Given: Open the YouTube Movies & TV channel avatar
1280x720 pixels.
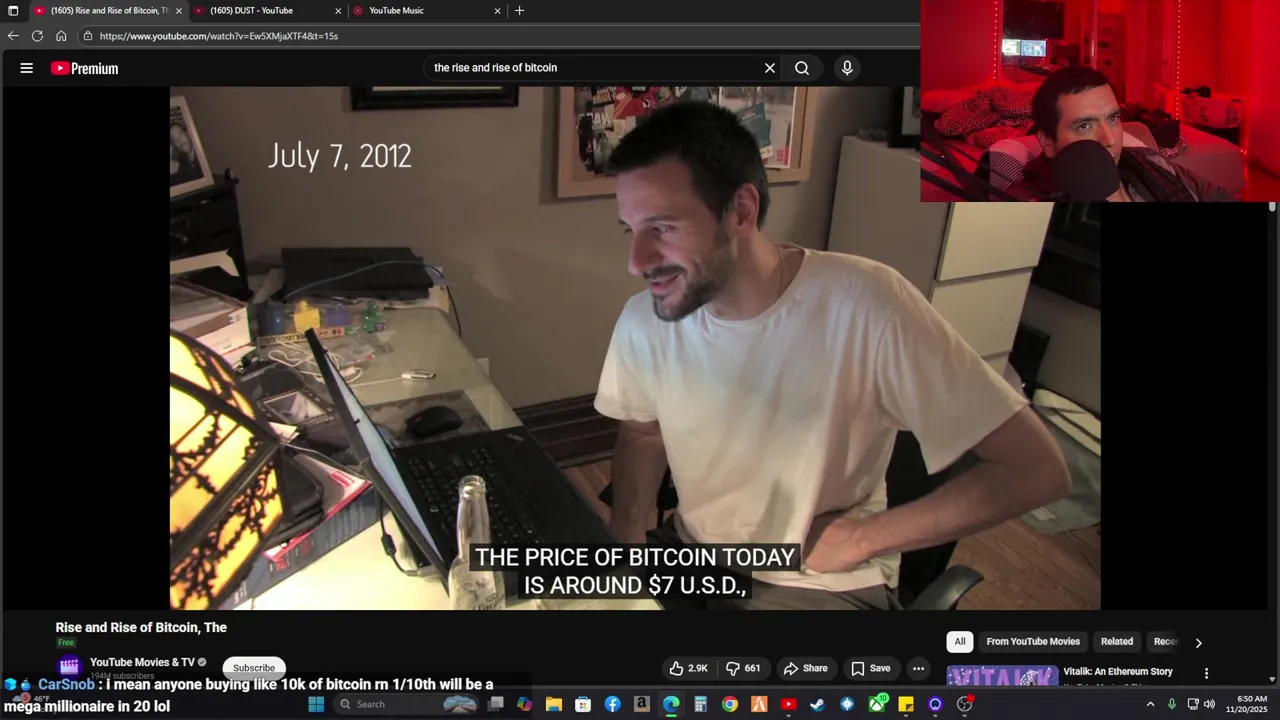Looking at the screenshot, I should click(x=69, y=666).
